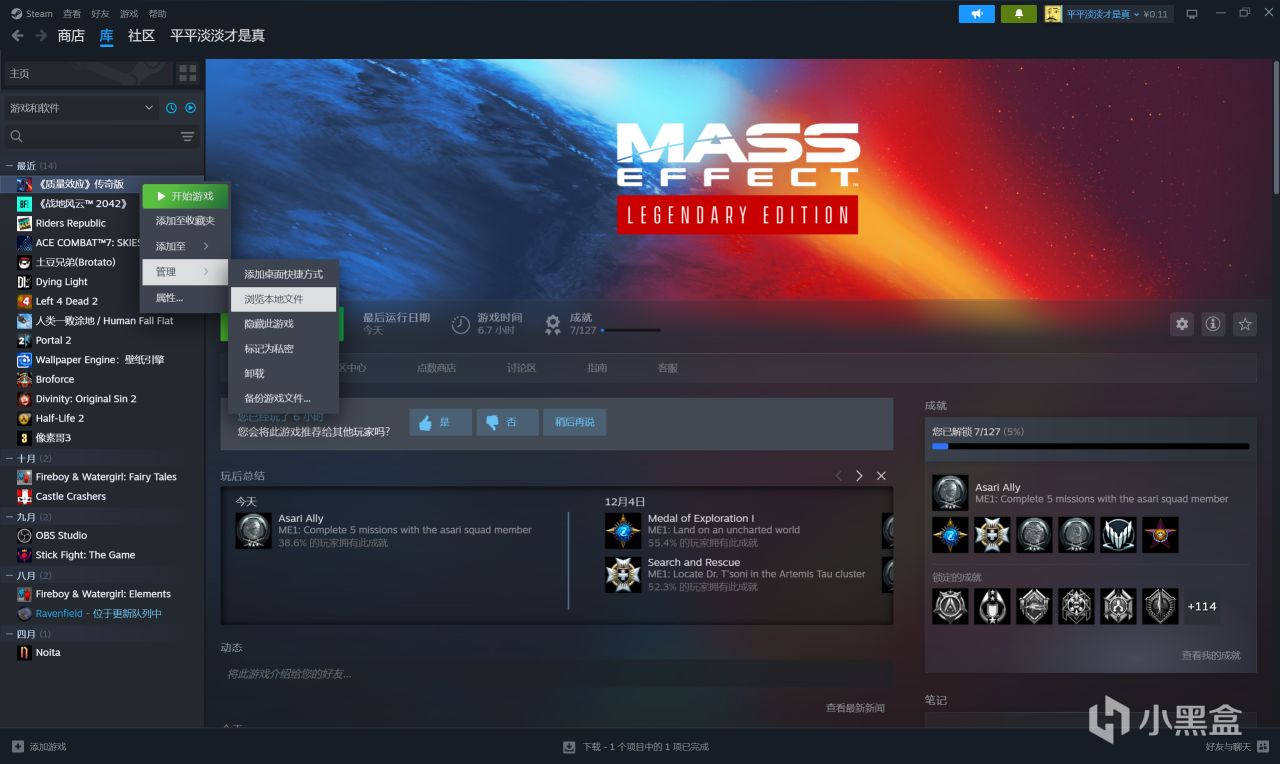Open the +114 locked achievements tile
Viewport: 1280px width, 764px height.
(1201, 606)
